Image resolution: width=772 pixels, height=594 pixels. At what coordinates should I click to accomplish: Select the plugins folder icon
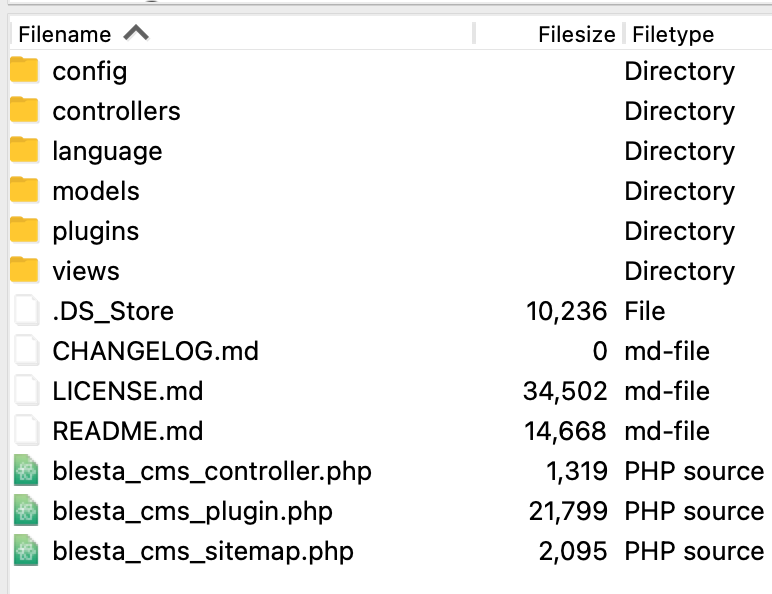24,230
